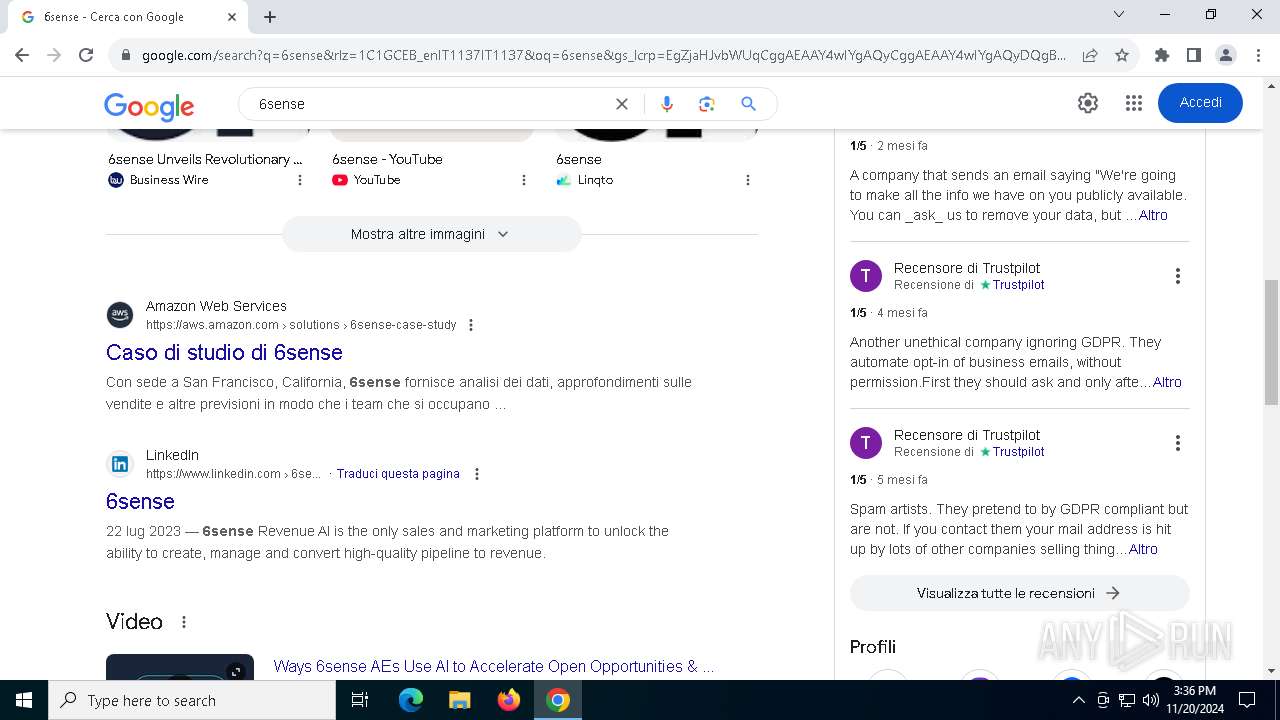Open 6sense Unveils Revolutionary image result
This screenshot has height=720, width=1280.
click(206, 159)
